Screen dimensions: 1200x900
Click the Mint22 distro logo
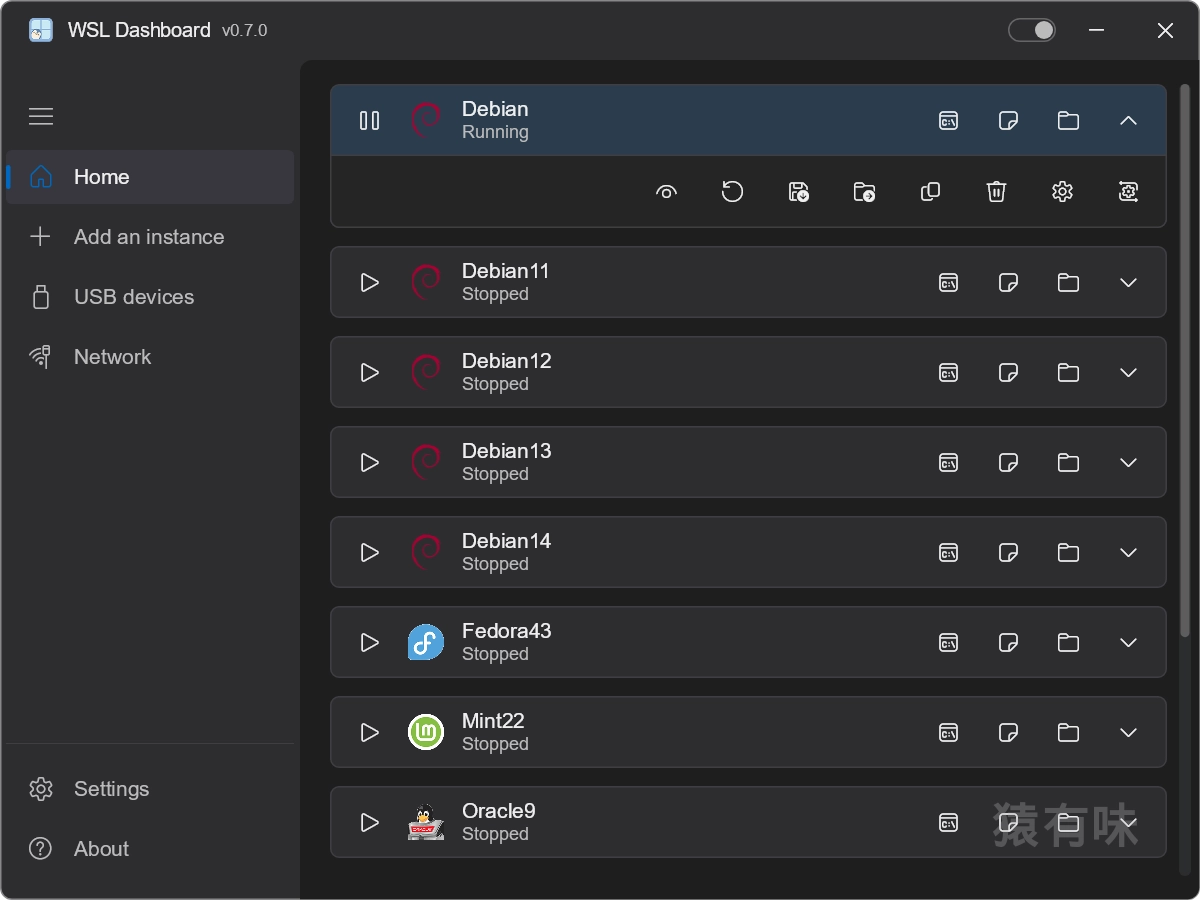(x=426, y=732)
